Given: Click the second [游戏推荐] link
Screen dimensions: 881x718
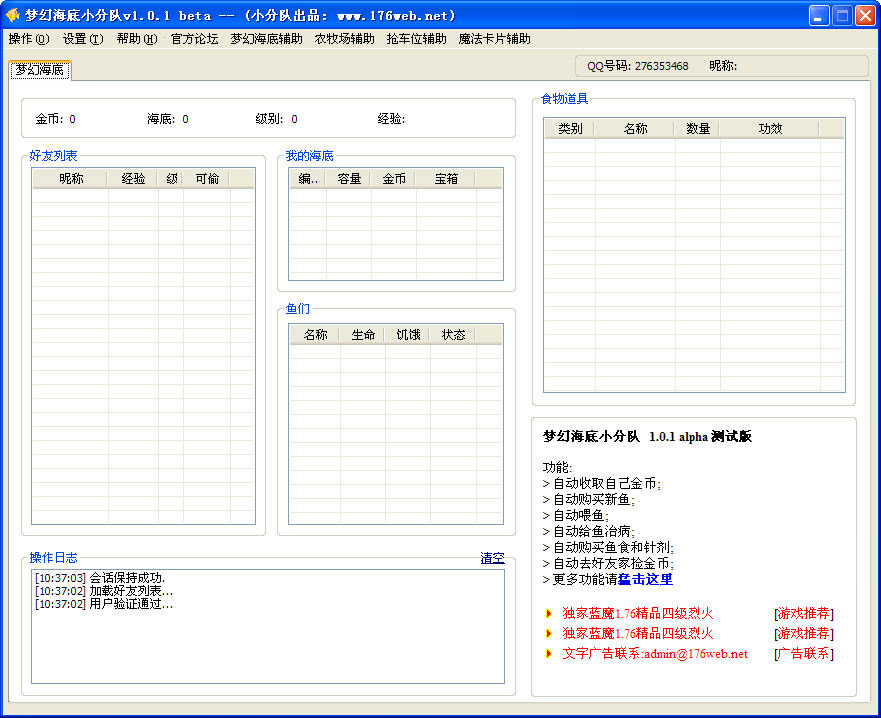Looking at the screenshot, I should [x=803, y=633].
